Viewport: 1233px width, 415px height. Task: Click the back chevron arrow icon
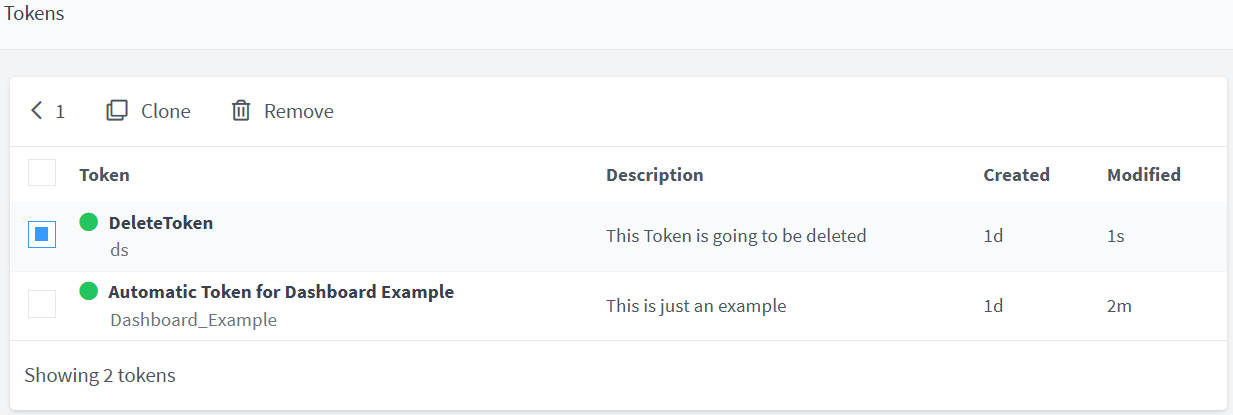pyautogui.click(x=37, y=111)
